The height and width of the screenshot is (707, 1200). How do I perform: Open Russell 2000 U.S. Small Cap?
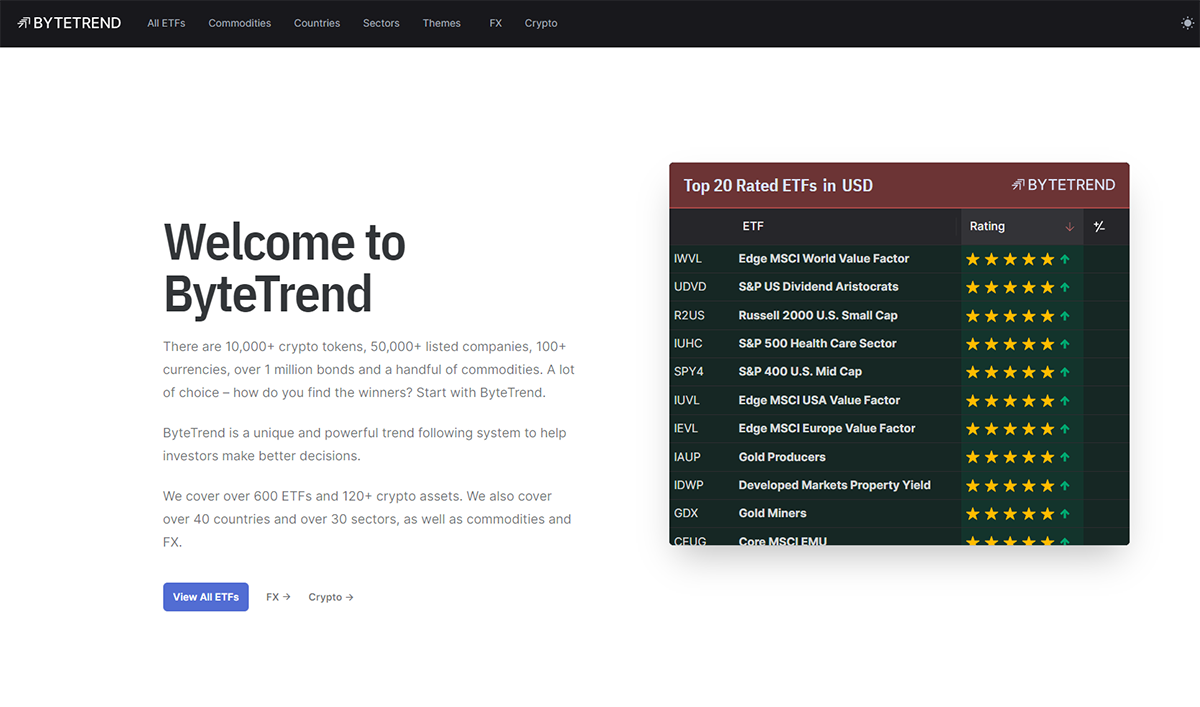818,315
